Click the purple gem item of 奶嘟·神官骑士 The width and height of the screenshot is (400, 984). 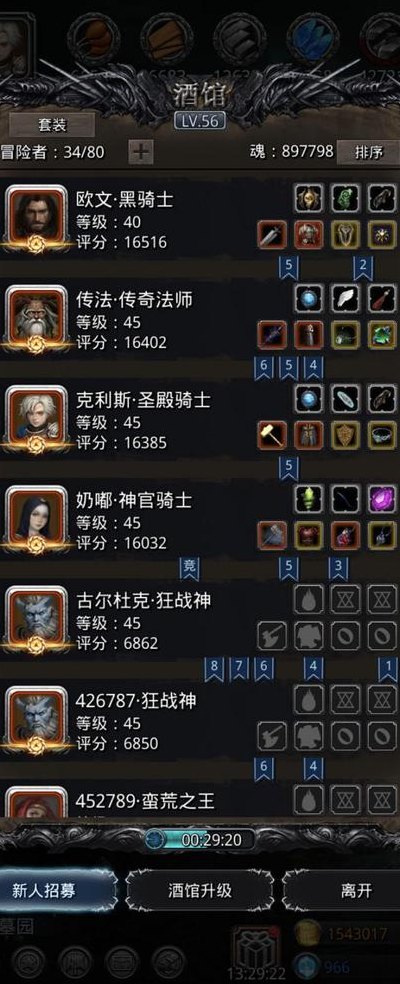382,499
